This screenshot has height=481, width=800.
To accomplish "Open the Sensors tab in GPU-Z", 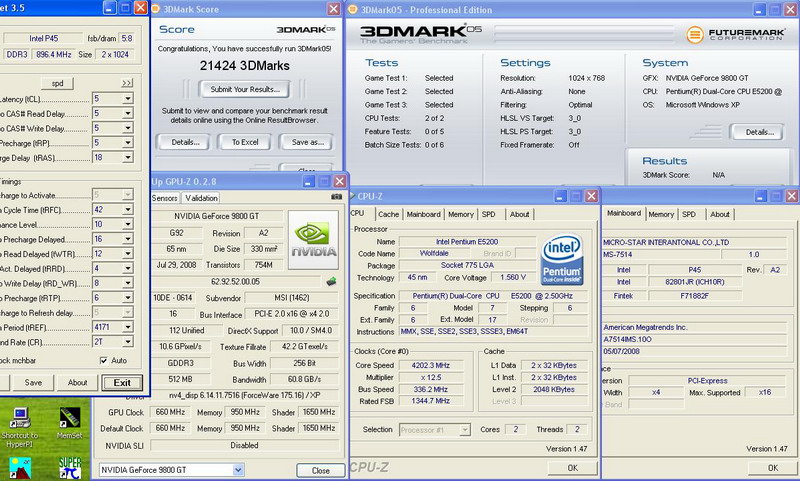I will [x=164, y=198].
